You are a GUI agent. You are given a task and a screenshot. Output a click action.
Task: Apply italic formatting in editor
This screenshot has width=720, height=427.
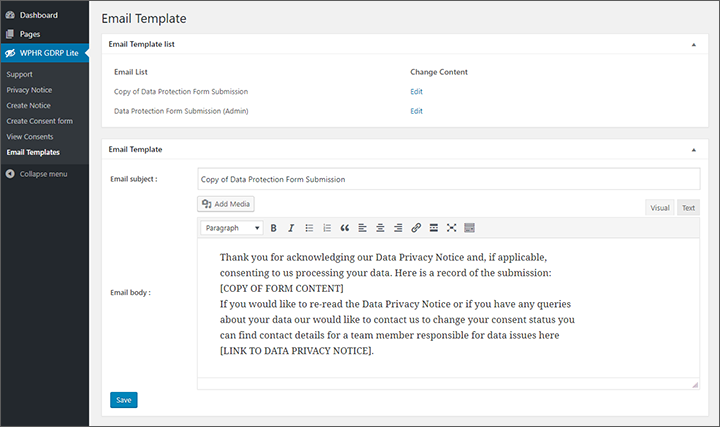click(x=291, y=228)
